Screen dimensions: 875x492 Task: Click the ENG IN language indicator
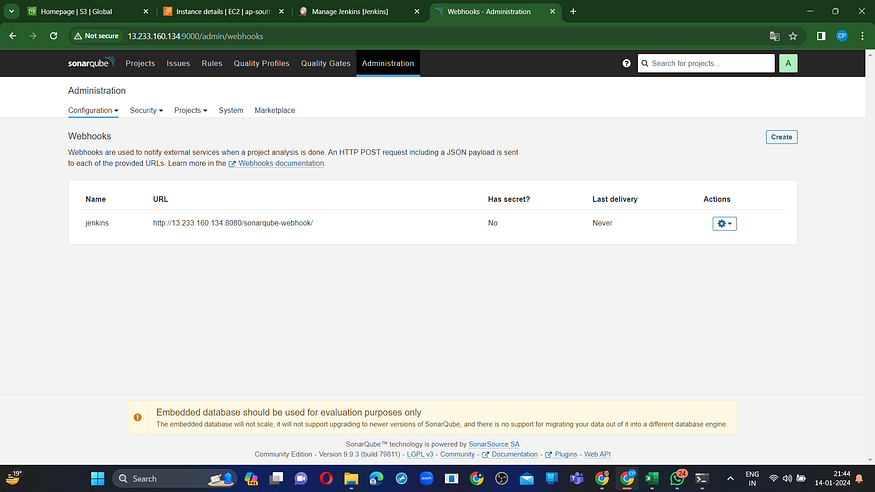(752, 479)
